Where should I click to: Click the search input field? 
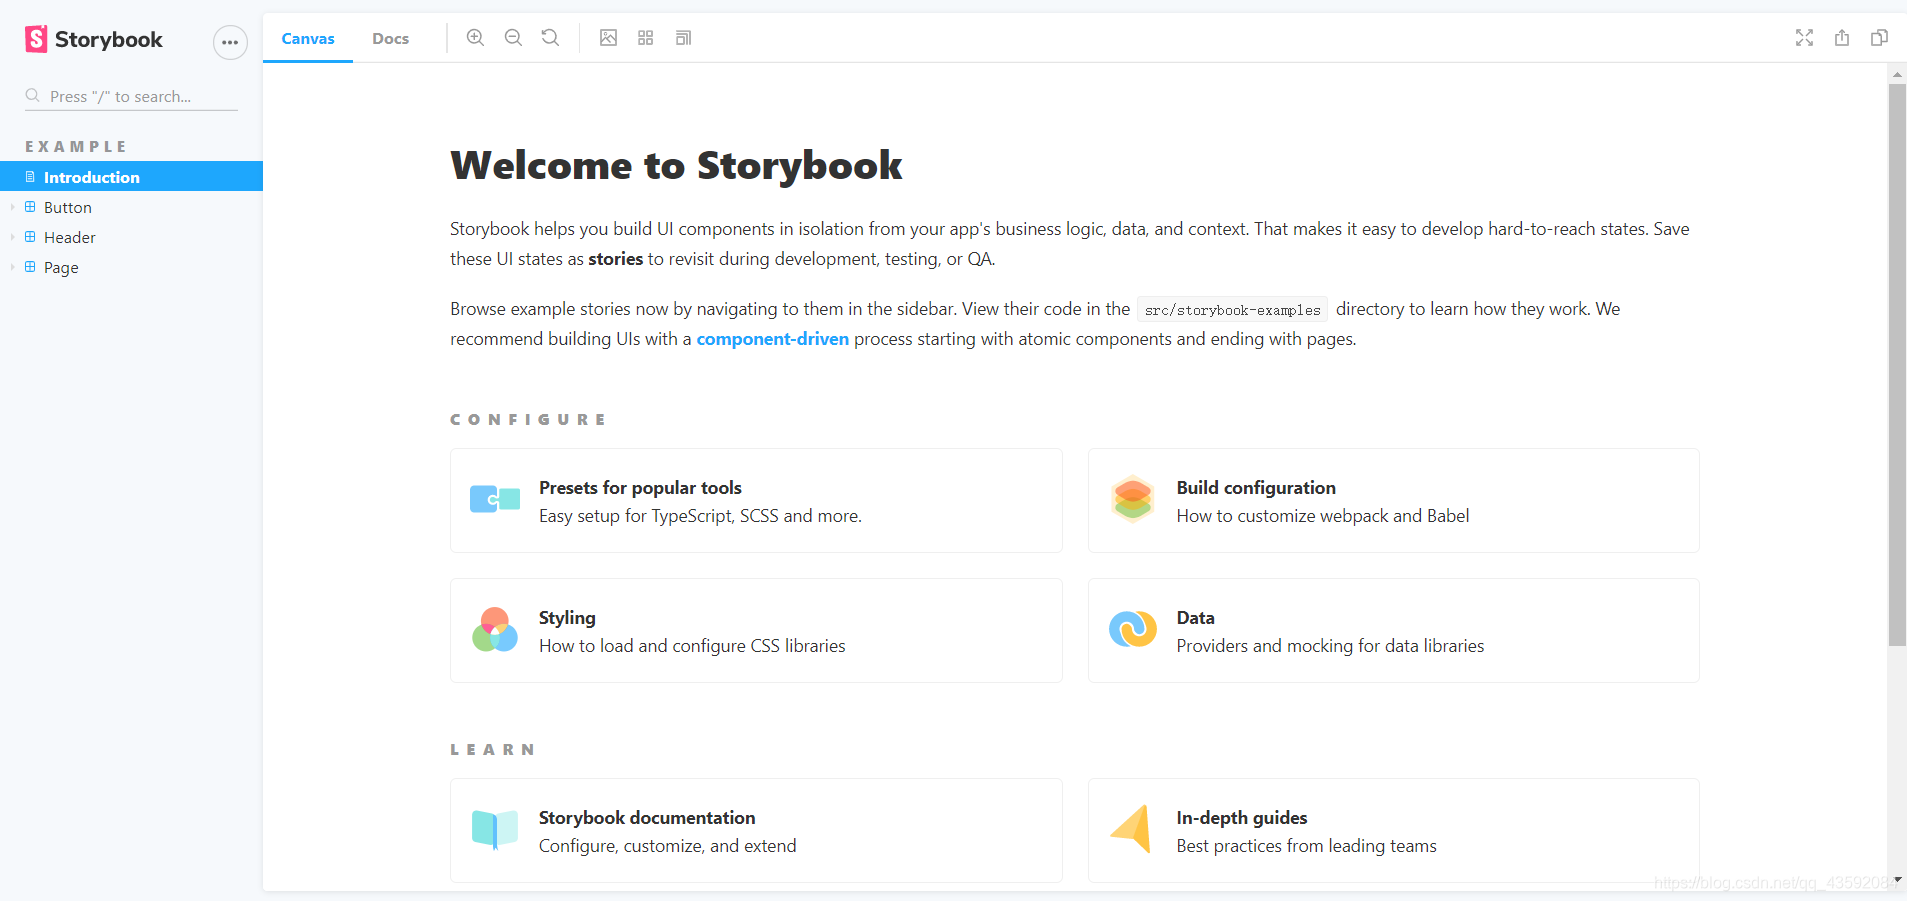131,96
